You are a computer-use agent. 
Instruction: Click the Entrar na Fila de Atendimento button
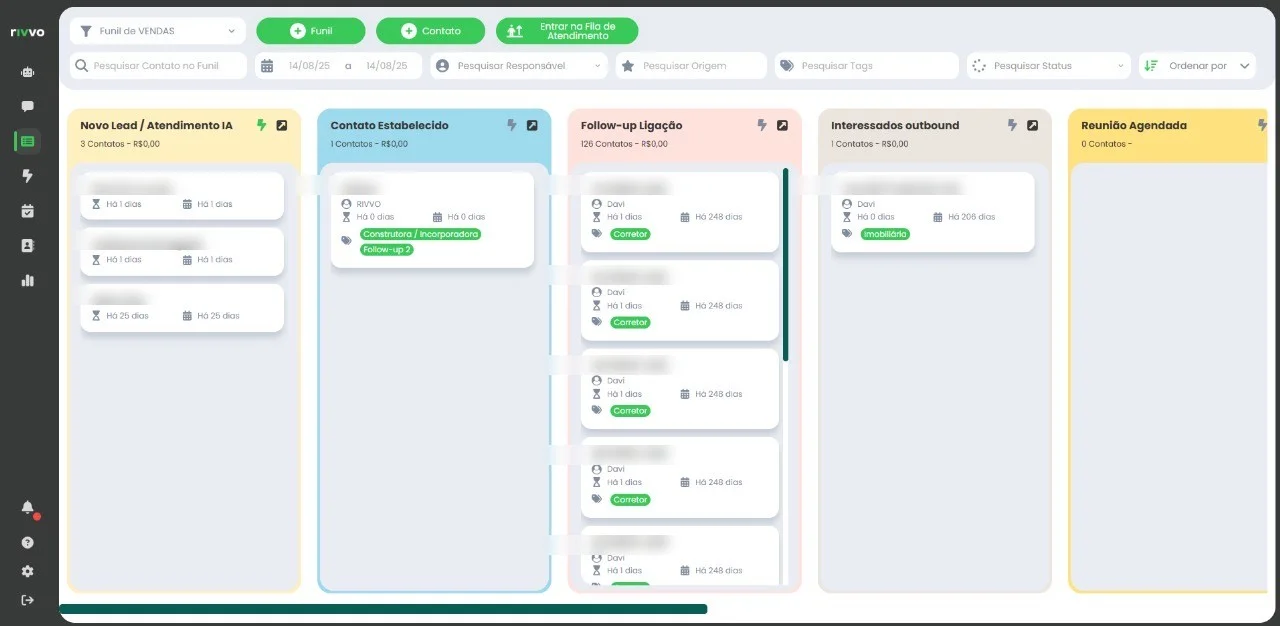tap(567, 30)
